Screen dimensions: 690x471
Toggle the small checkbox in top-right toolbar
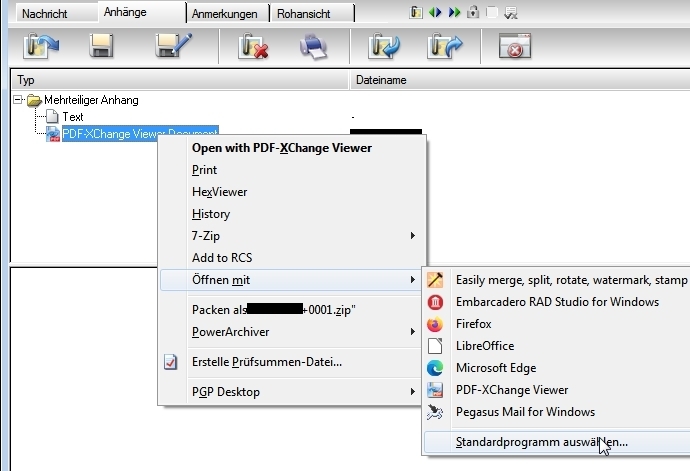point(493,13)
